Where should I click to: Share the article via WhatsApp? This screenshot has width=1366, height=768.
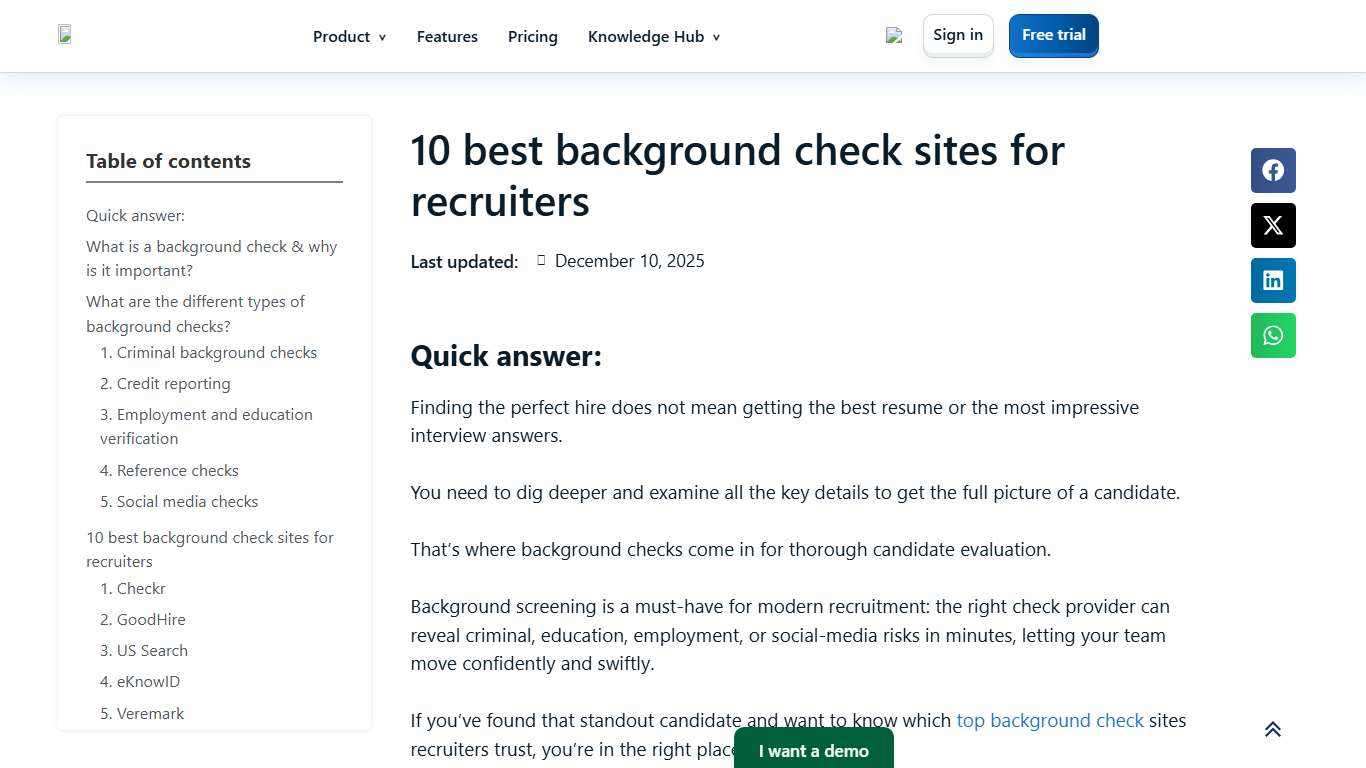point(1272,335)
